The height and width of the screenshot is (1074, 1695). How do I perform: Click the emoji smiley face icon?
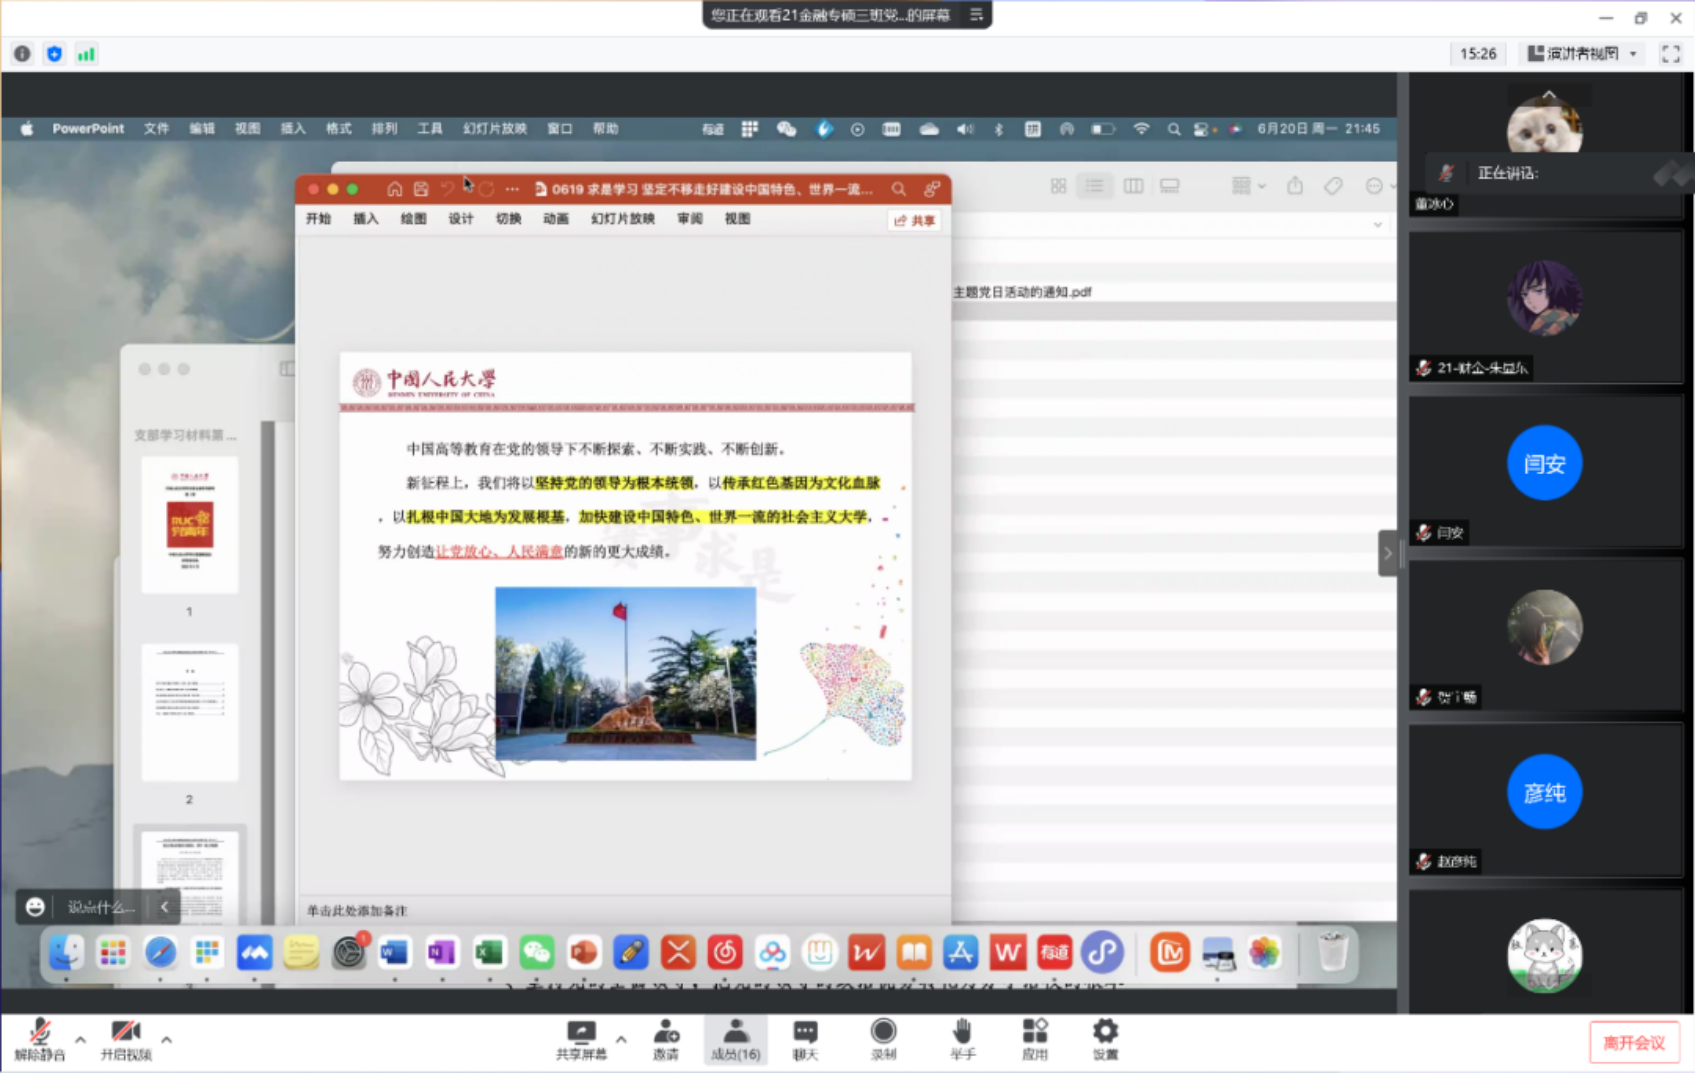pyautogui.click(x=35, y=907)
